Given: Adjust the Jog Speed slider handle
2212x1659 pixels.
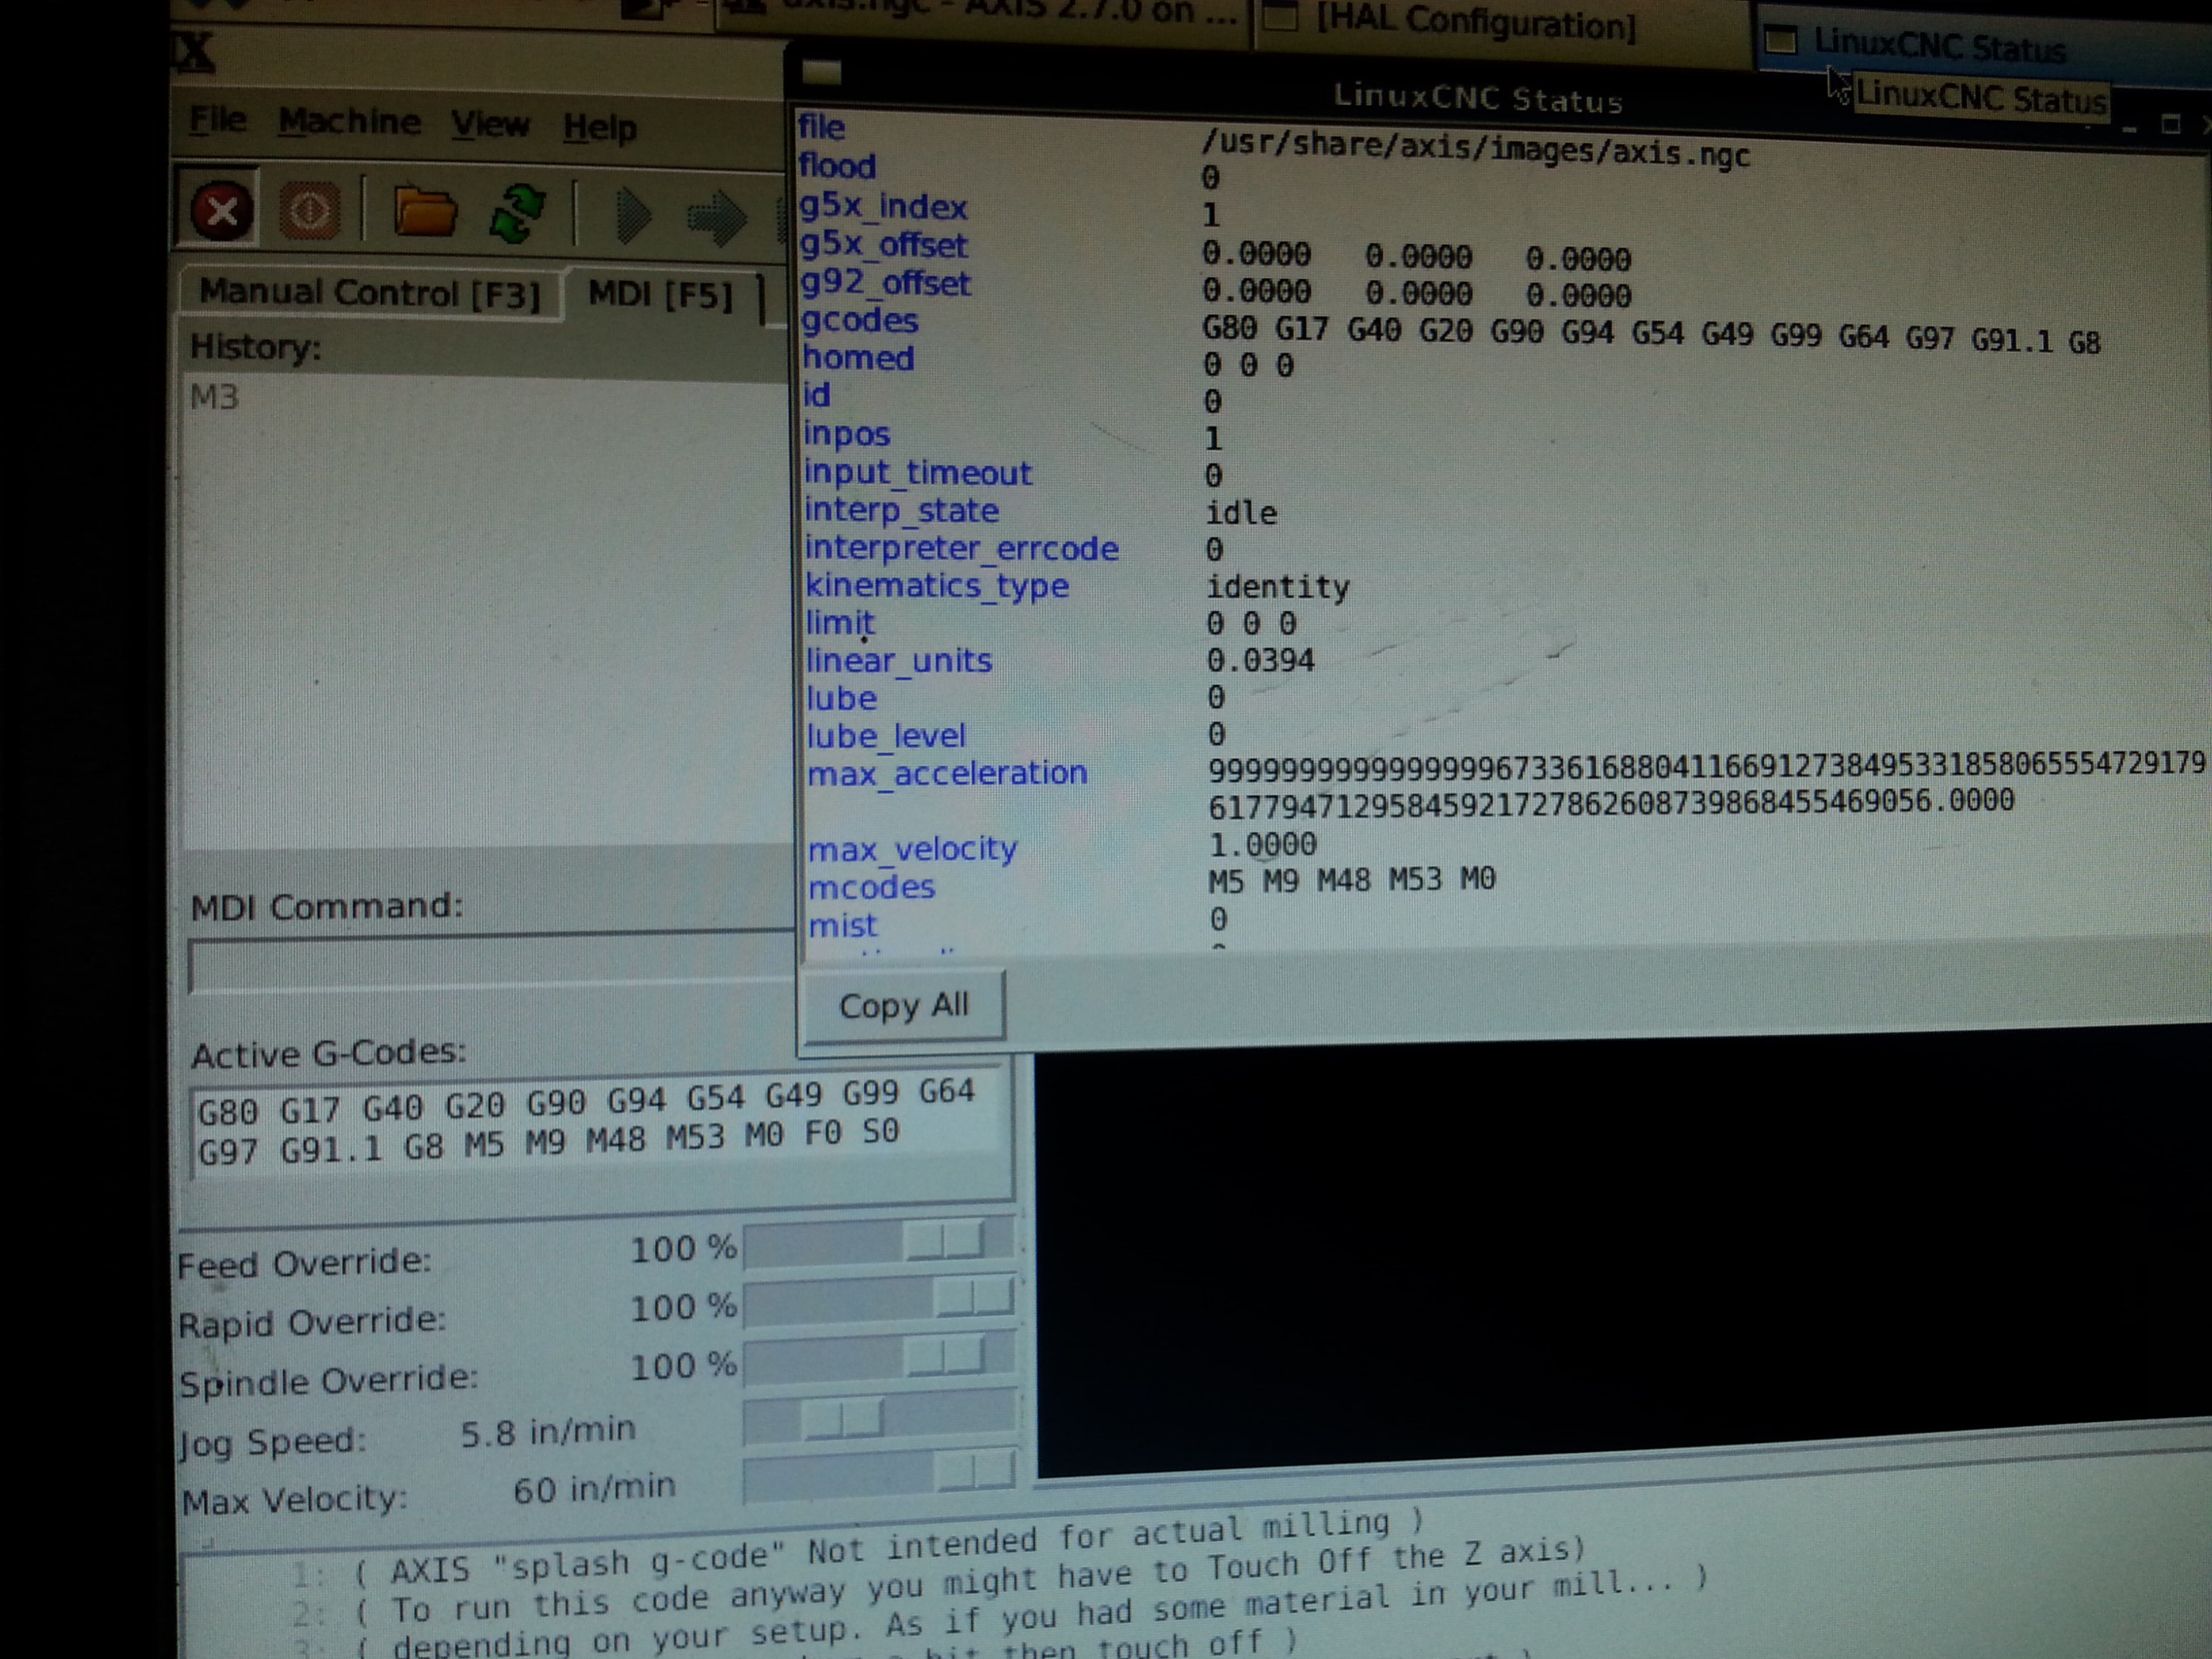Looking at the screenshot, I should (x=843, y=1418).
